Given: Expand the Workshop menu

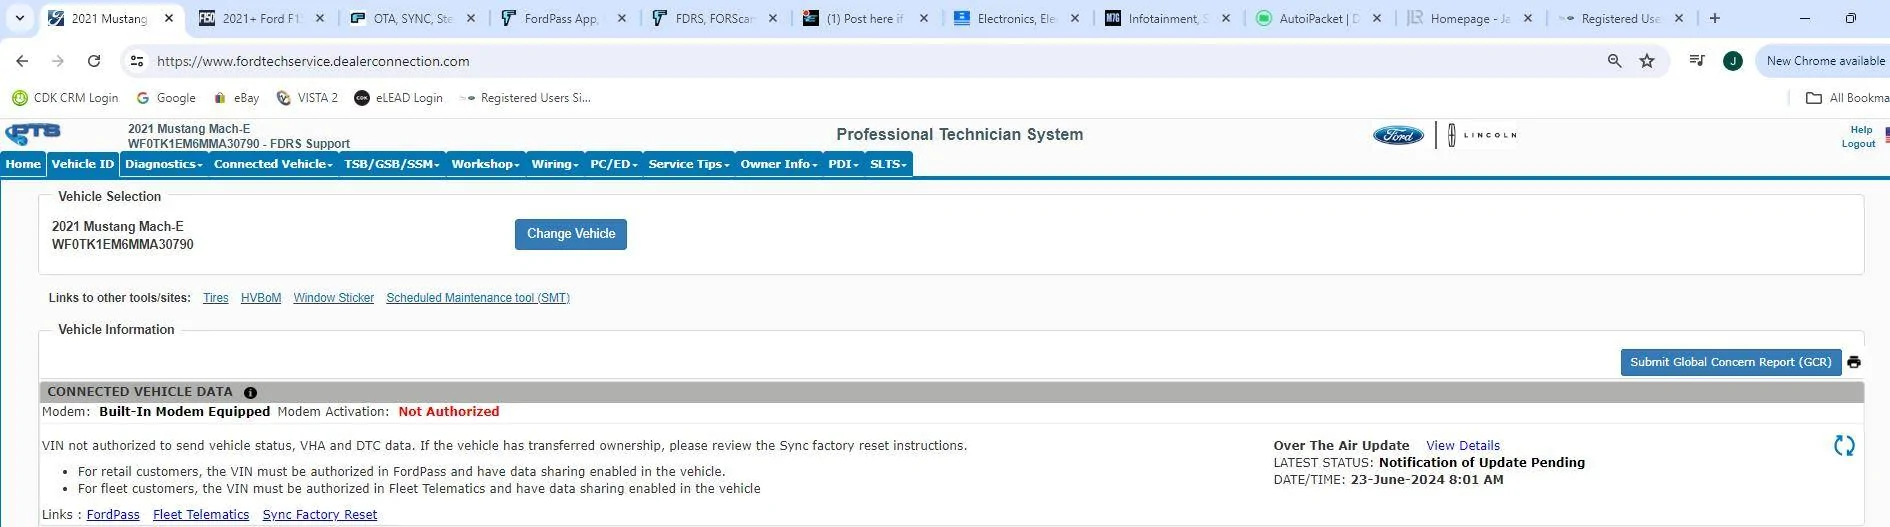Looking at the screenshot, I should coord(485,164).
